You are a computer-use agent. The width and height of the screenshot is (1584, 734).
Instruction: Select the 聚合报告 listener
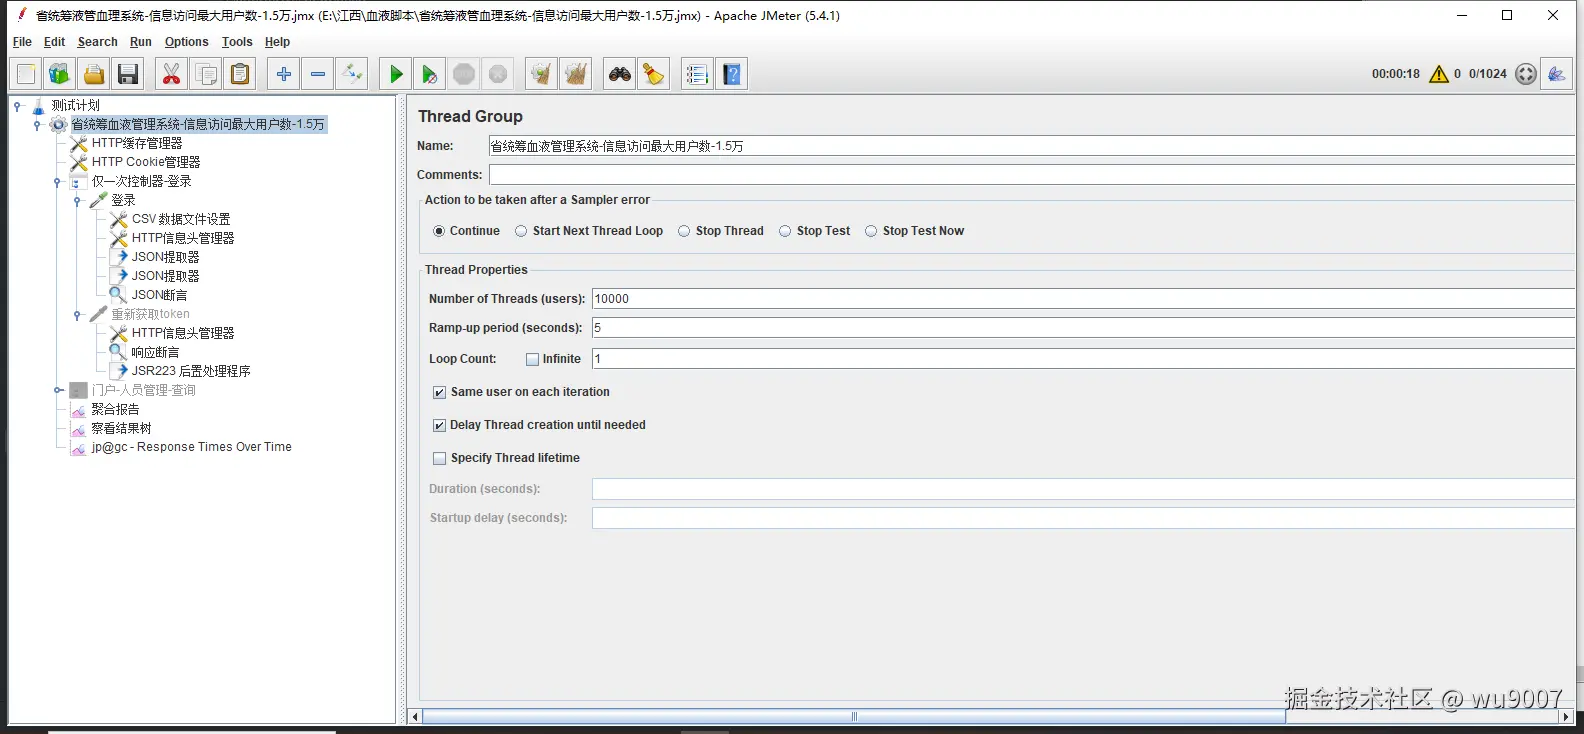click(x=115, y=409)
